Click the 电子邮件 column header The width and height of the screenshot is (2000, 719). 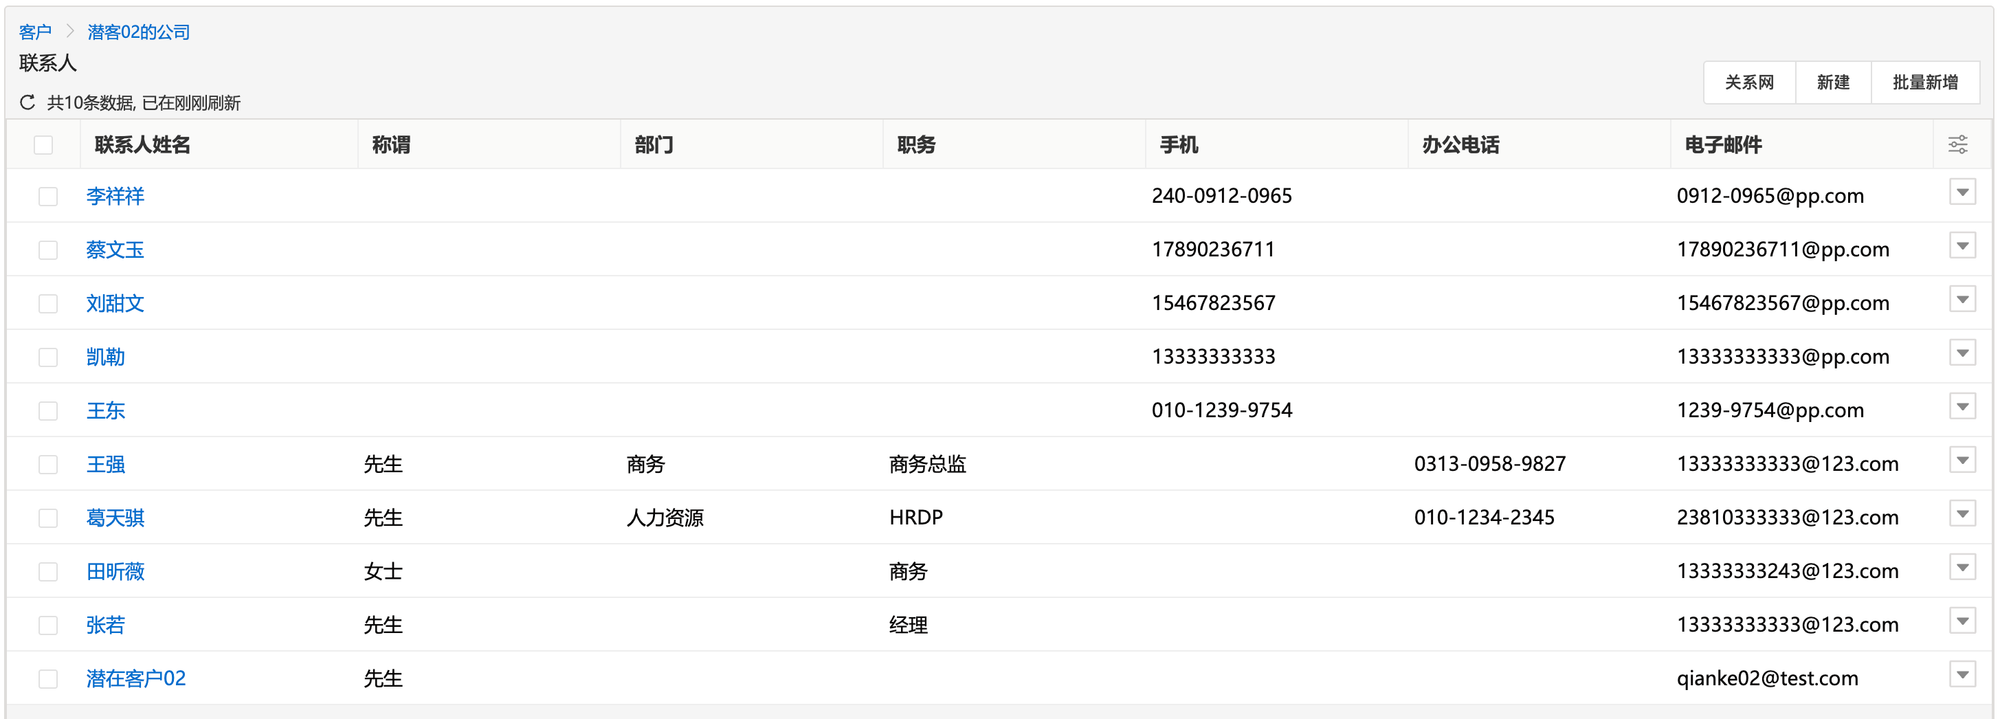1723,145
